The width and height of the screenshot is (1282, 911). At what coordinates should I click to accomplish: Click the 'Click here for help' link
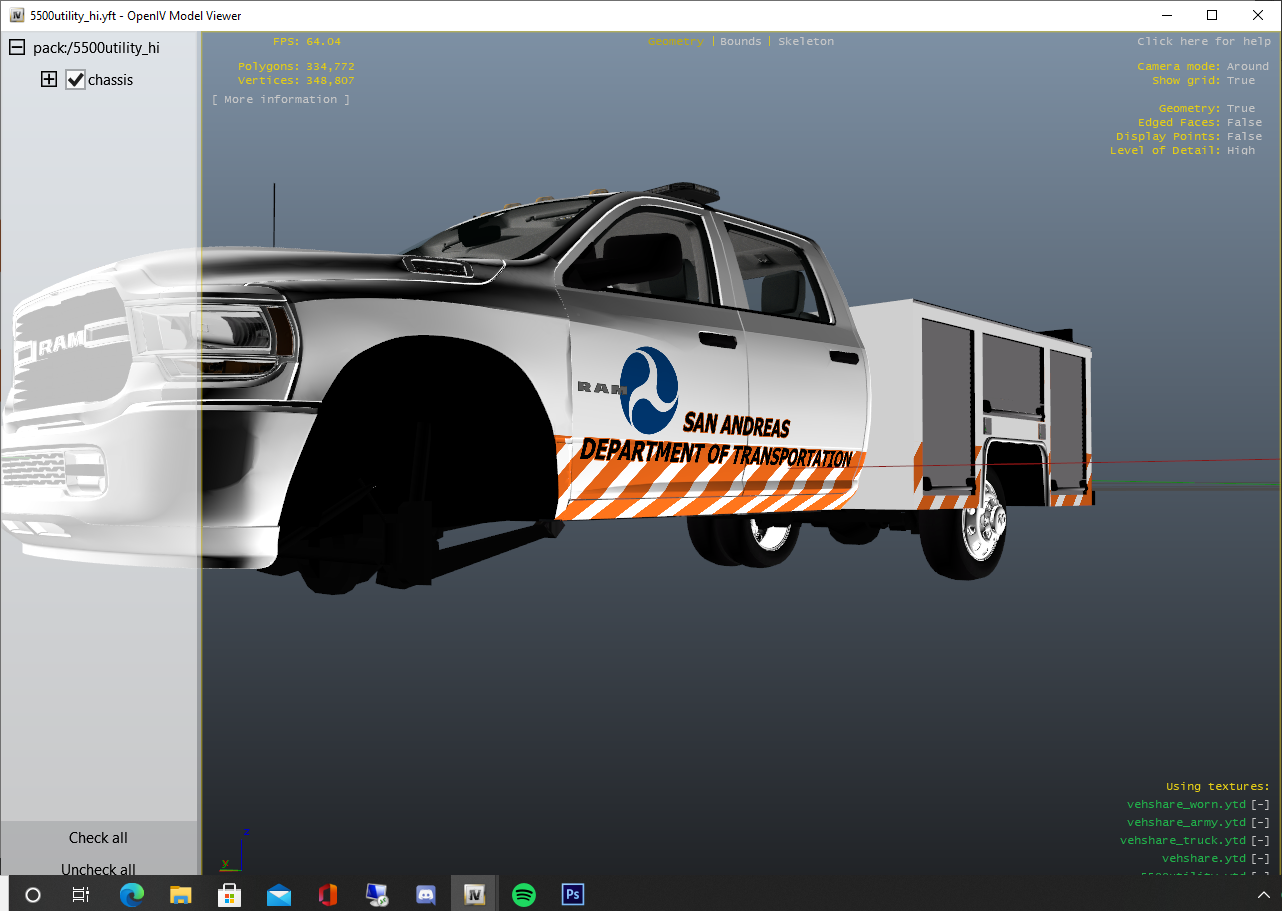point(1203,42)
